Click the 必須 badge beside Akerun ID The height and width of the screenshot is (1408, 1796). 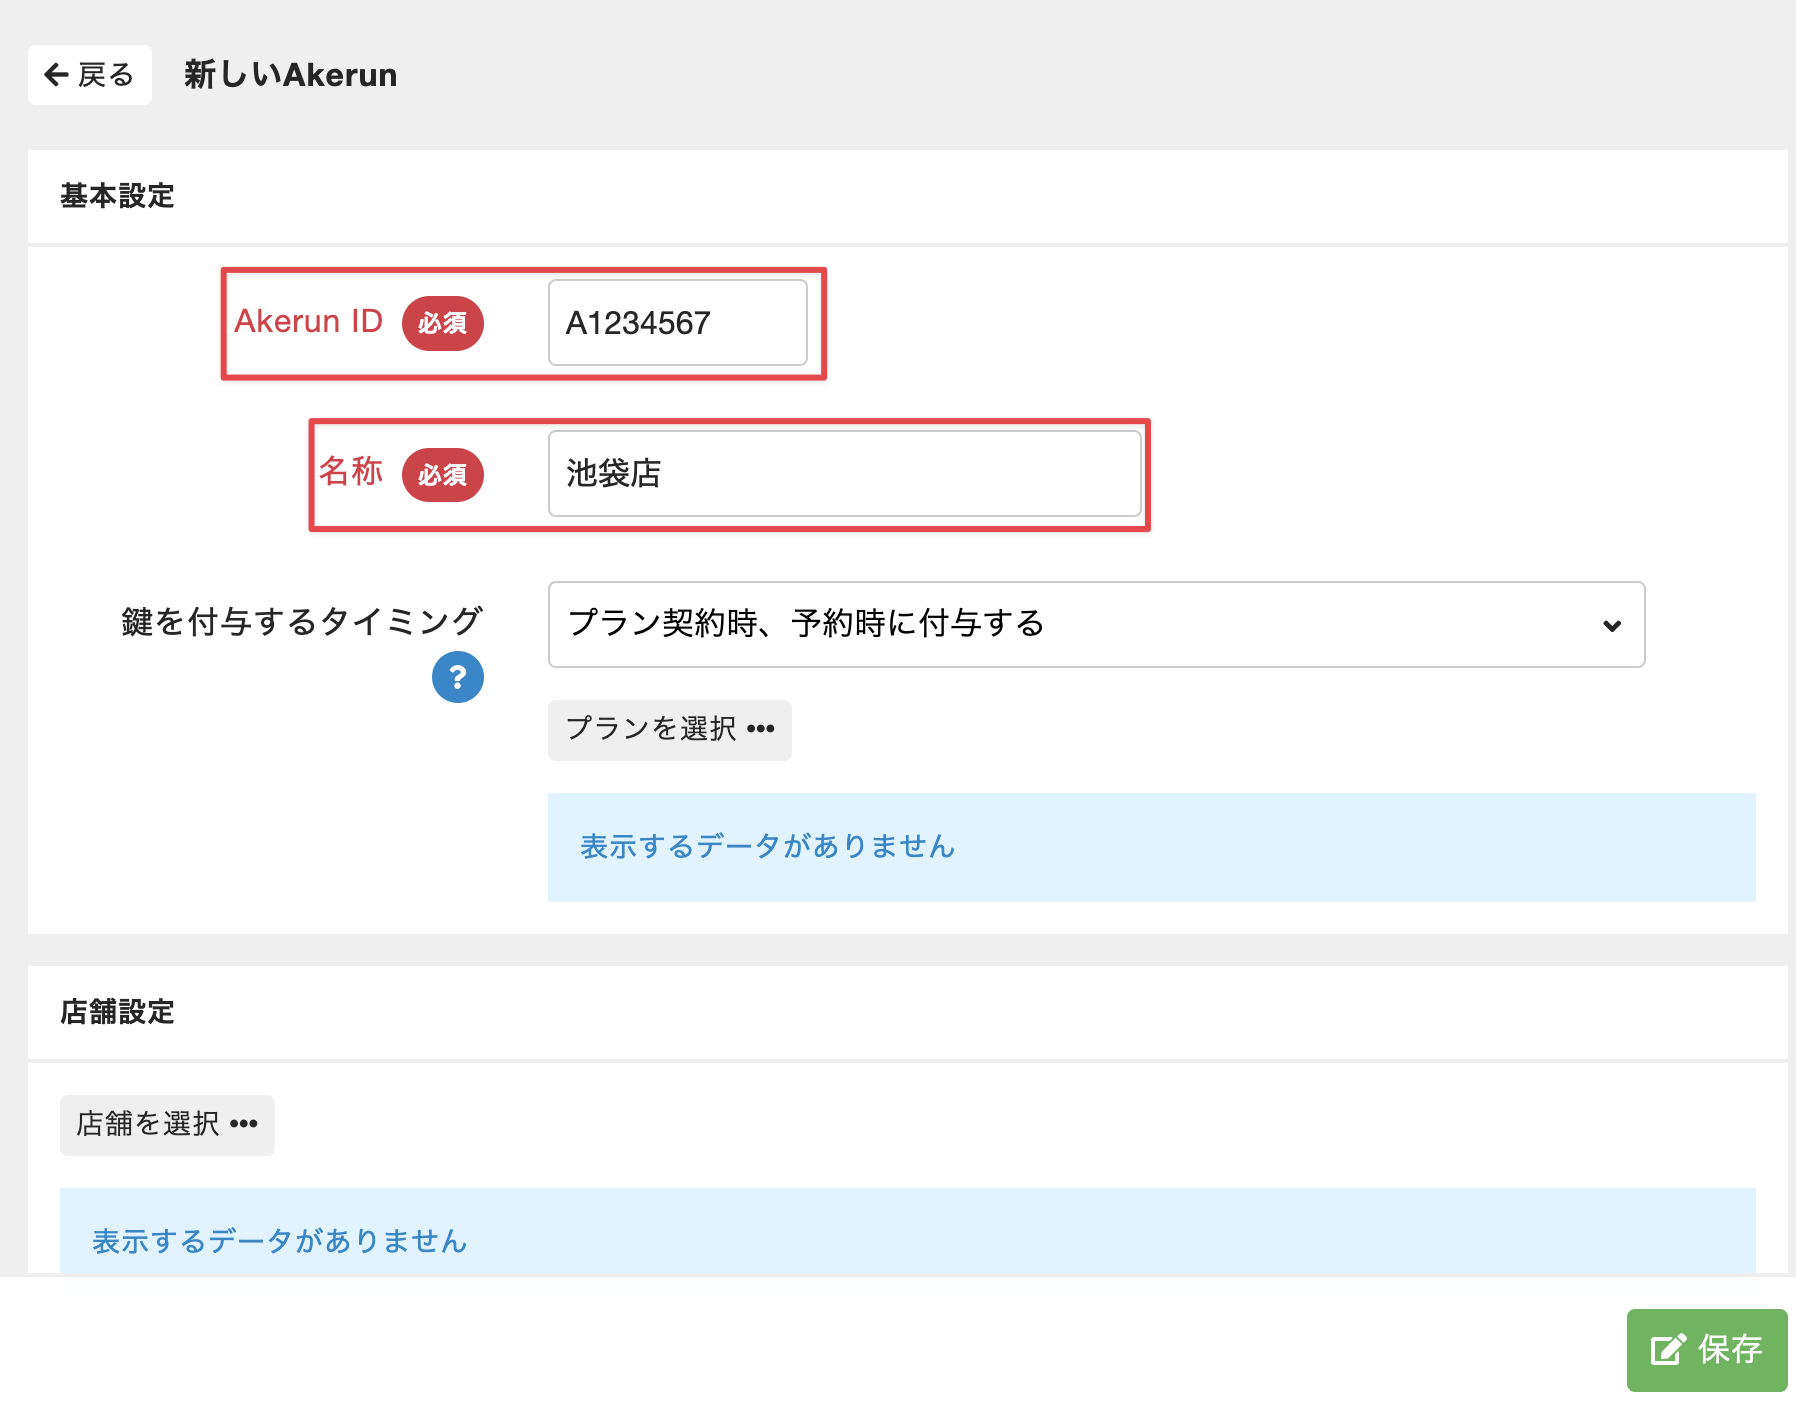442,324
